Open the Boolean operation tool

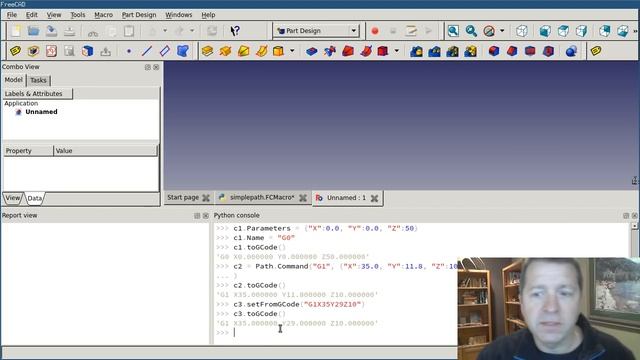571,51
